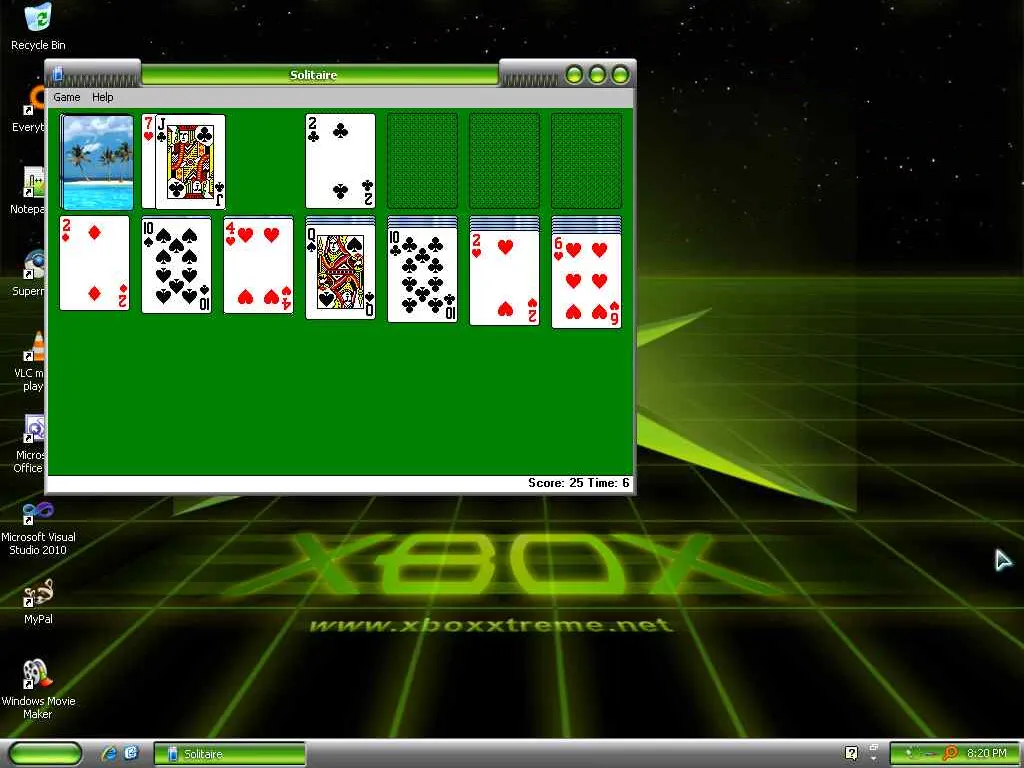
Task: Open the Help menu in Solitaire
Action: click(x=103, y=97)
